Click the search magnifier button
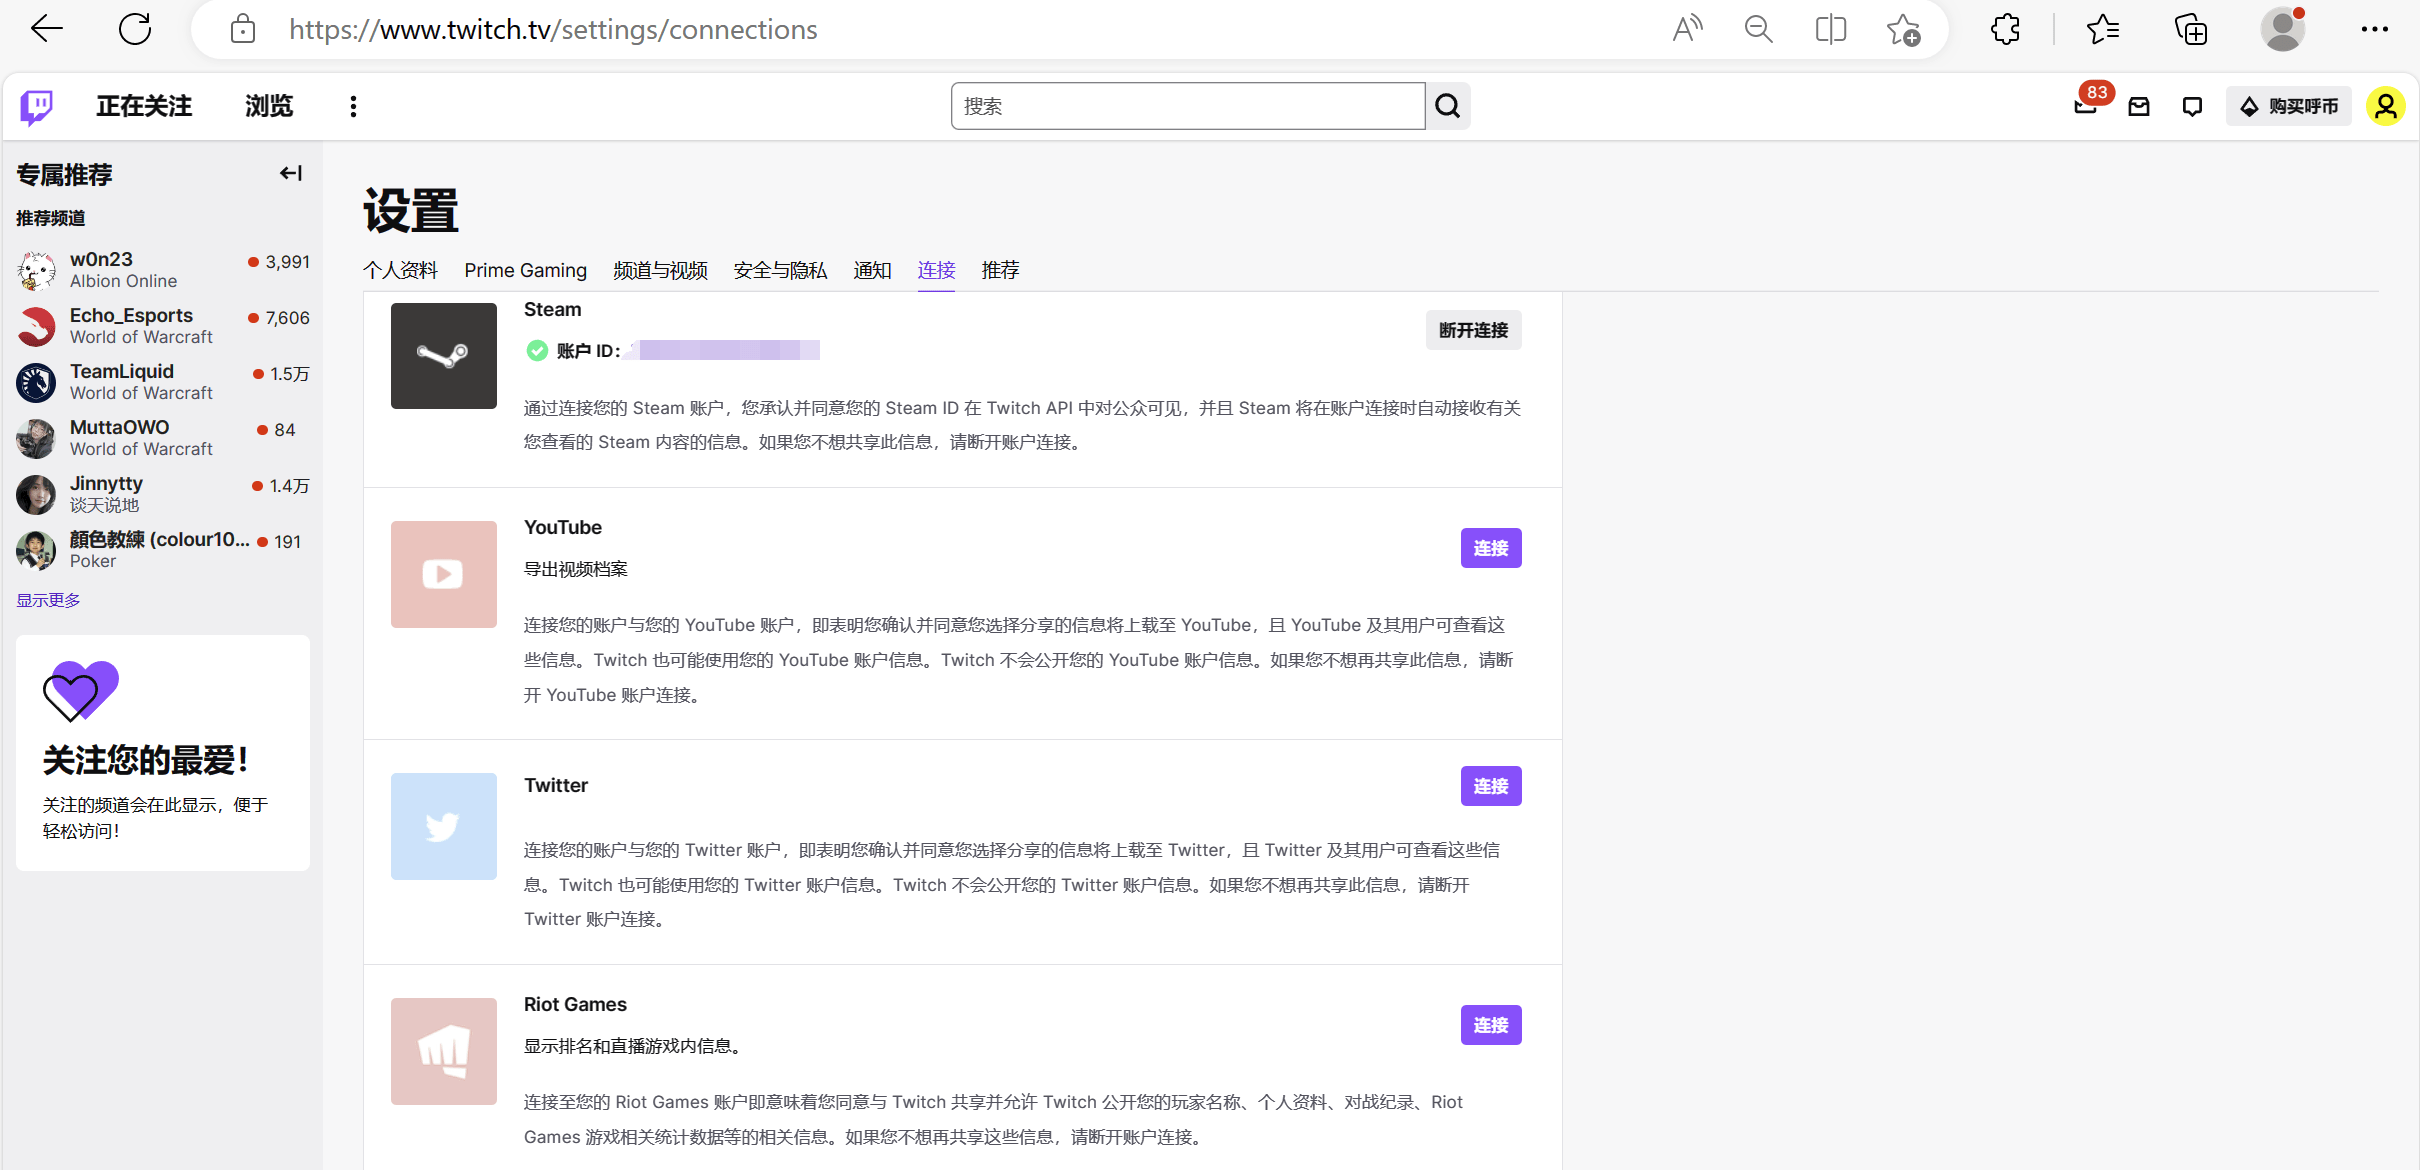The width and height of the screenshot is (2420, 1170). pos(1447,105)
